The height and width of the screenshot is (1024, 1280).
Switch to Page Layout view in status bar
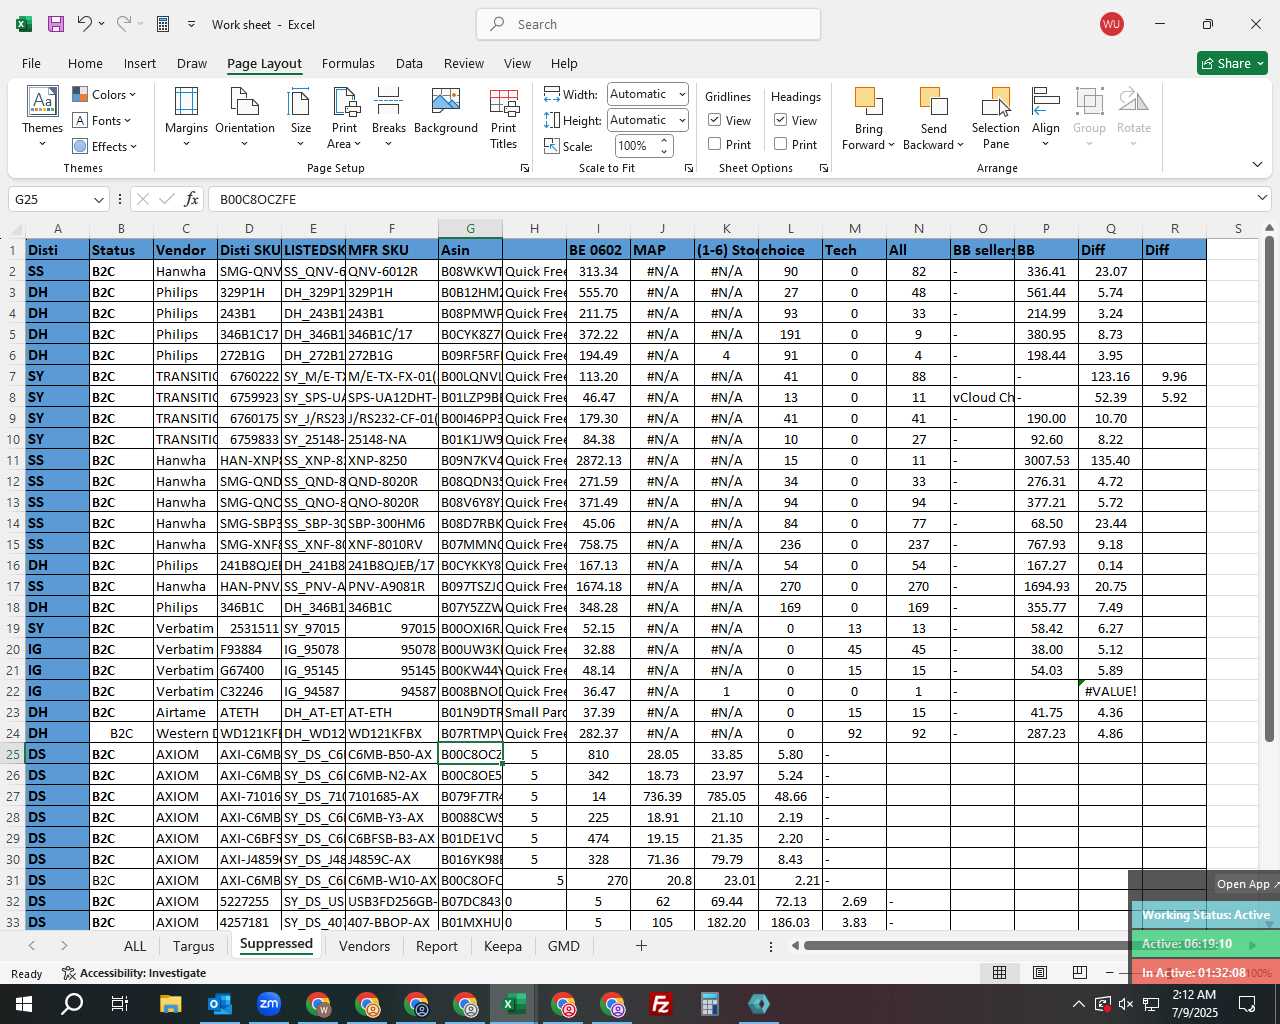pos(1040,973)
